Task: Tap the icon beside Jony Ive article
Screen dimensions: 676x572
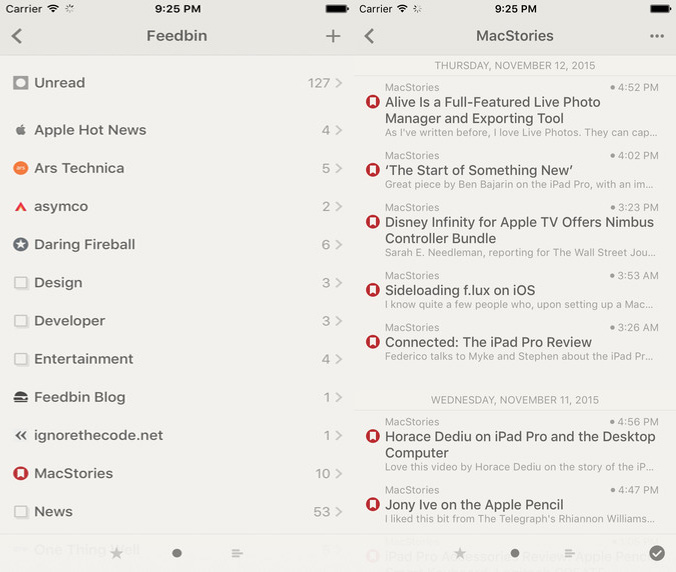Action: pos(372,504)
